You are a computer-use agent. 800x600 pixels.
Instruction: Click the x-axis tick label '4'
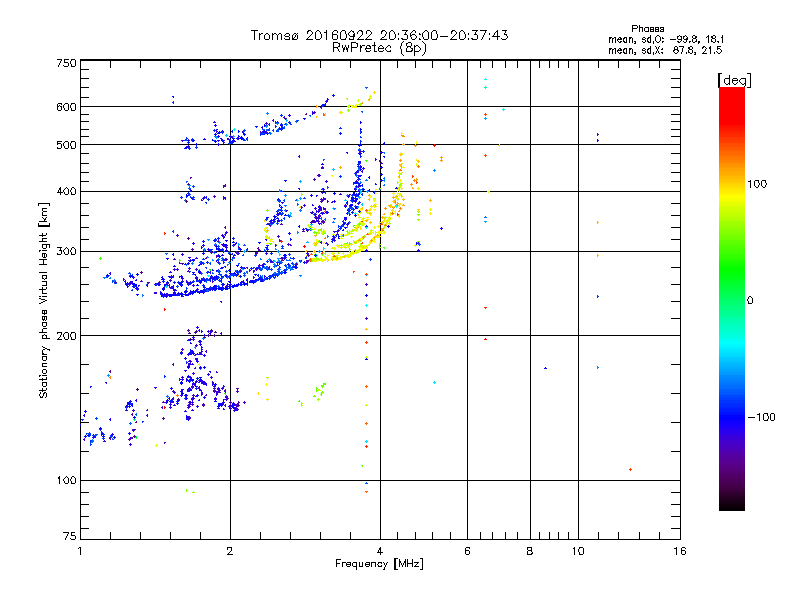click(x=380, y=551)
